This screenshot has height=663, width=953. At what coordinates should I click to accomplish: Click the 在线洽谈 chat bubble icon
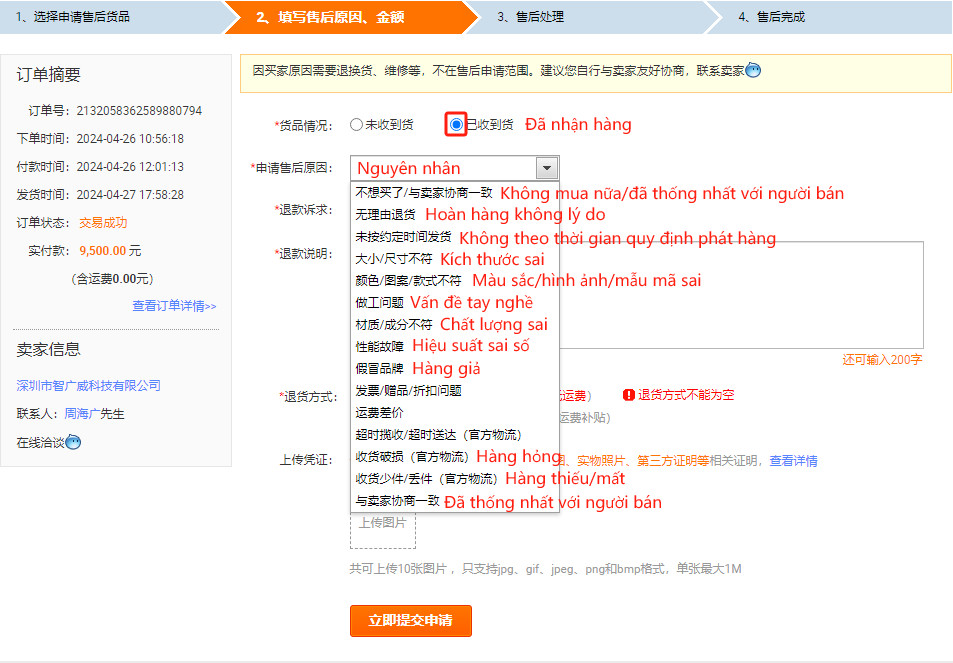pos(73,442)
